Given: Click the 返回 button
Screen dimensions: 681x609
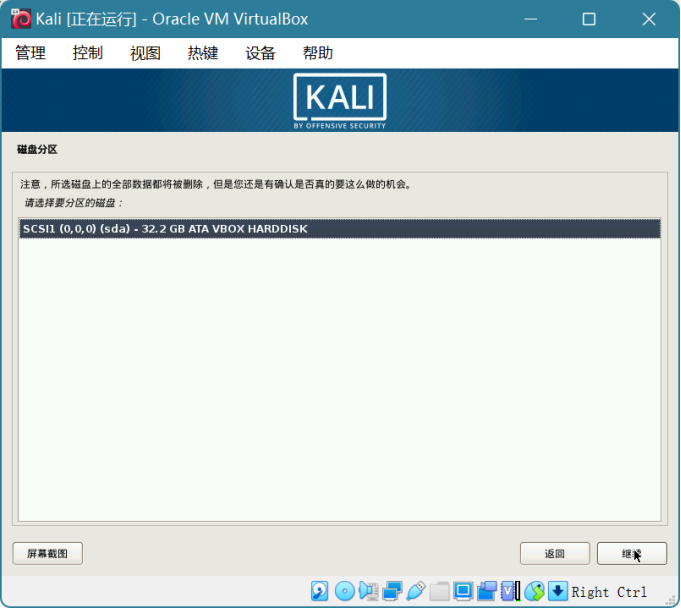Looking at the screenshot, I should tap(555, 553).
